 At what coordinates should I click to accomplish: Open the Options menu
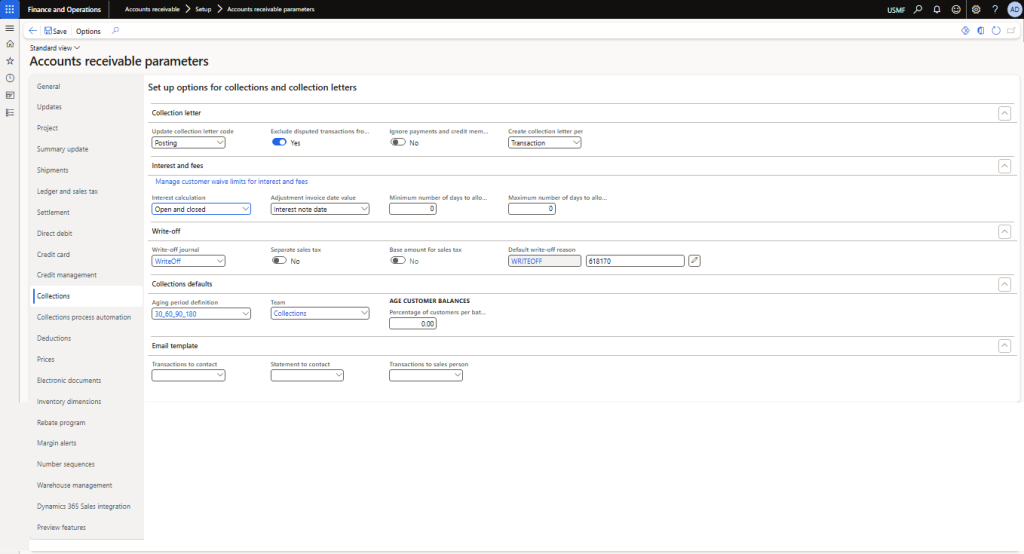[88, 31]
